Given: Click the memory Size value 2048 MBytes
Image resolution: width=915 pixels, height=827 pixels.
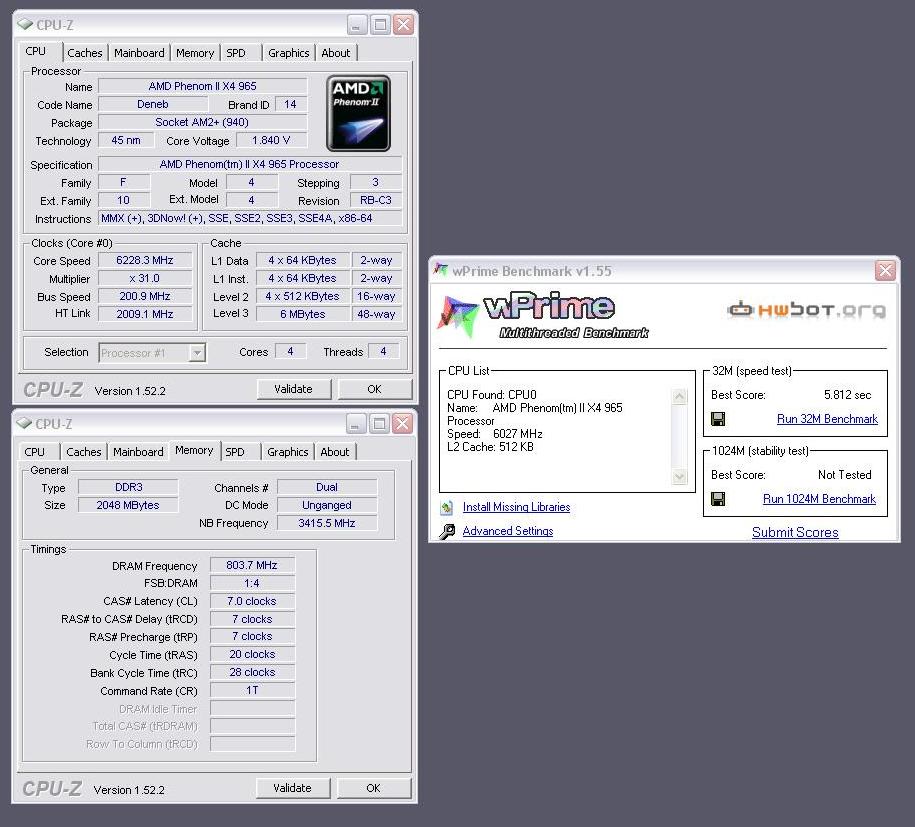Looking at the screenshot, I should 128,505.
